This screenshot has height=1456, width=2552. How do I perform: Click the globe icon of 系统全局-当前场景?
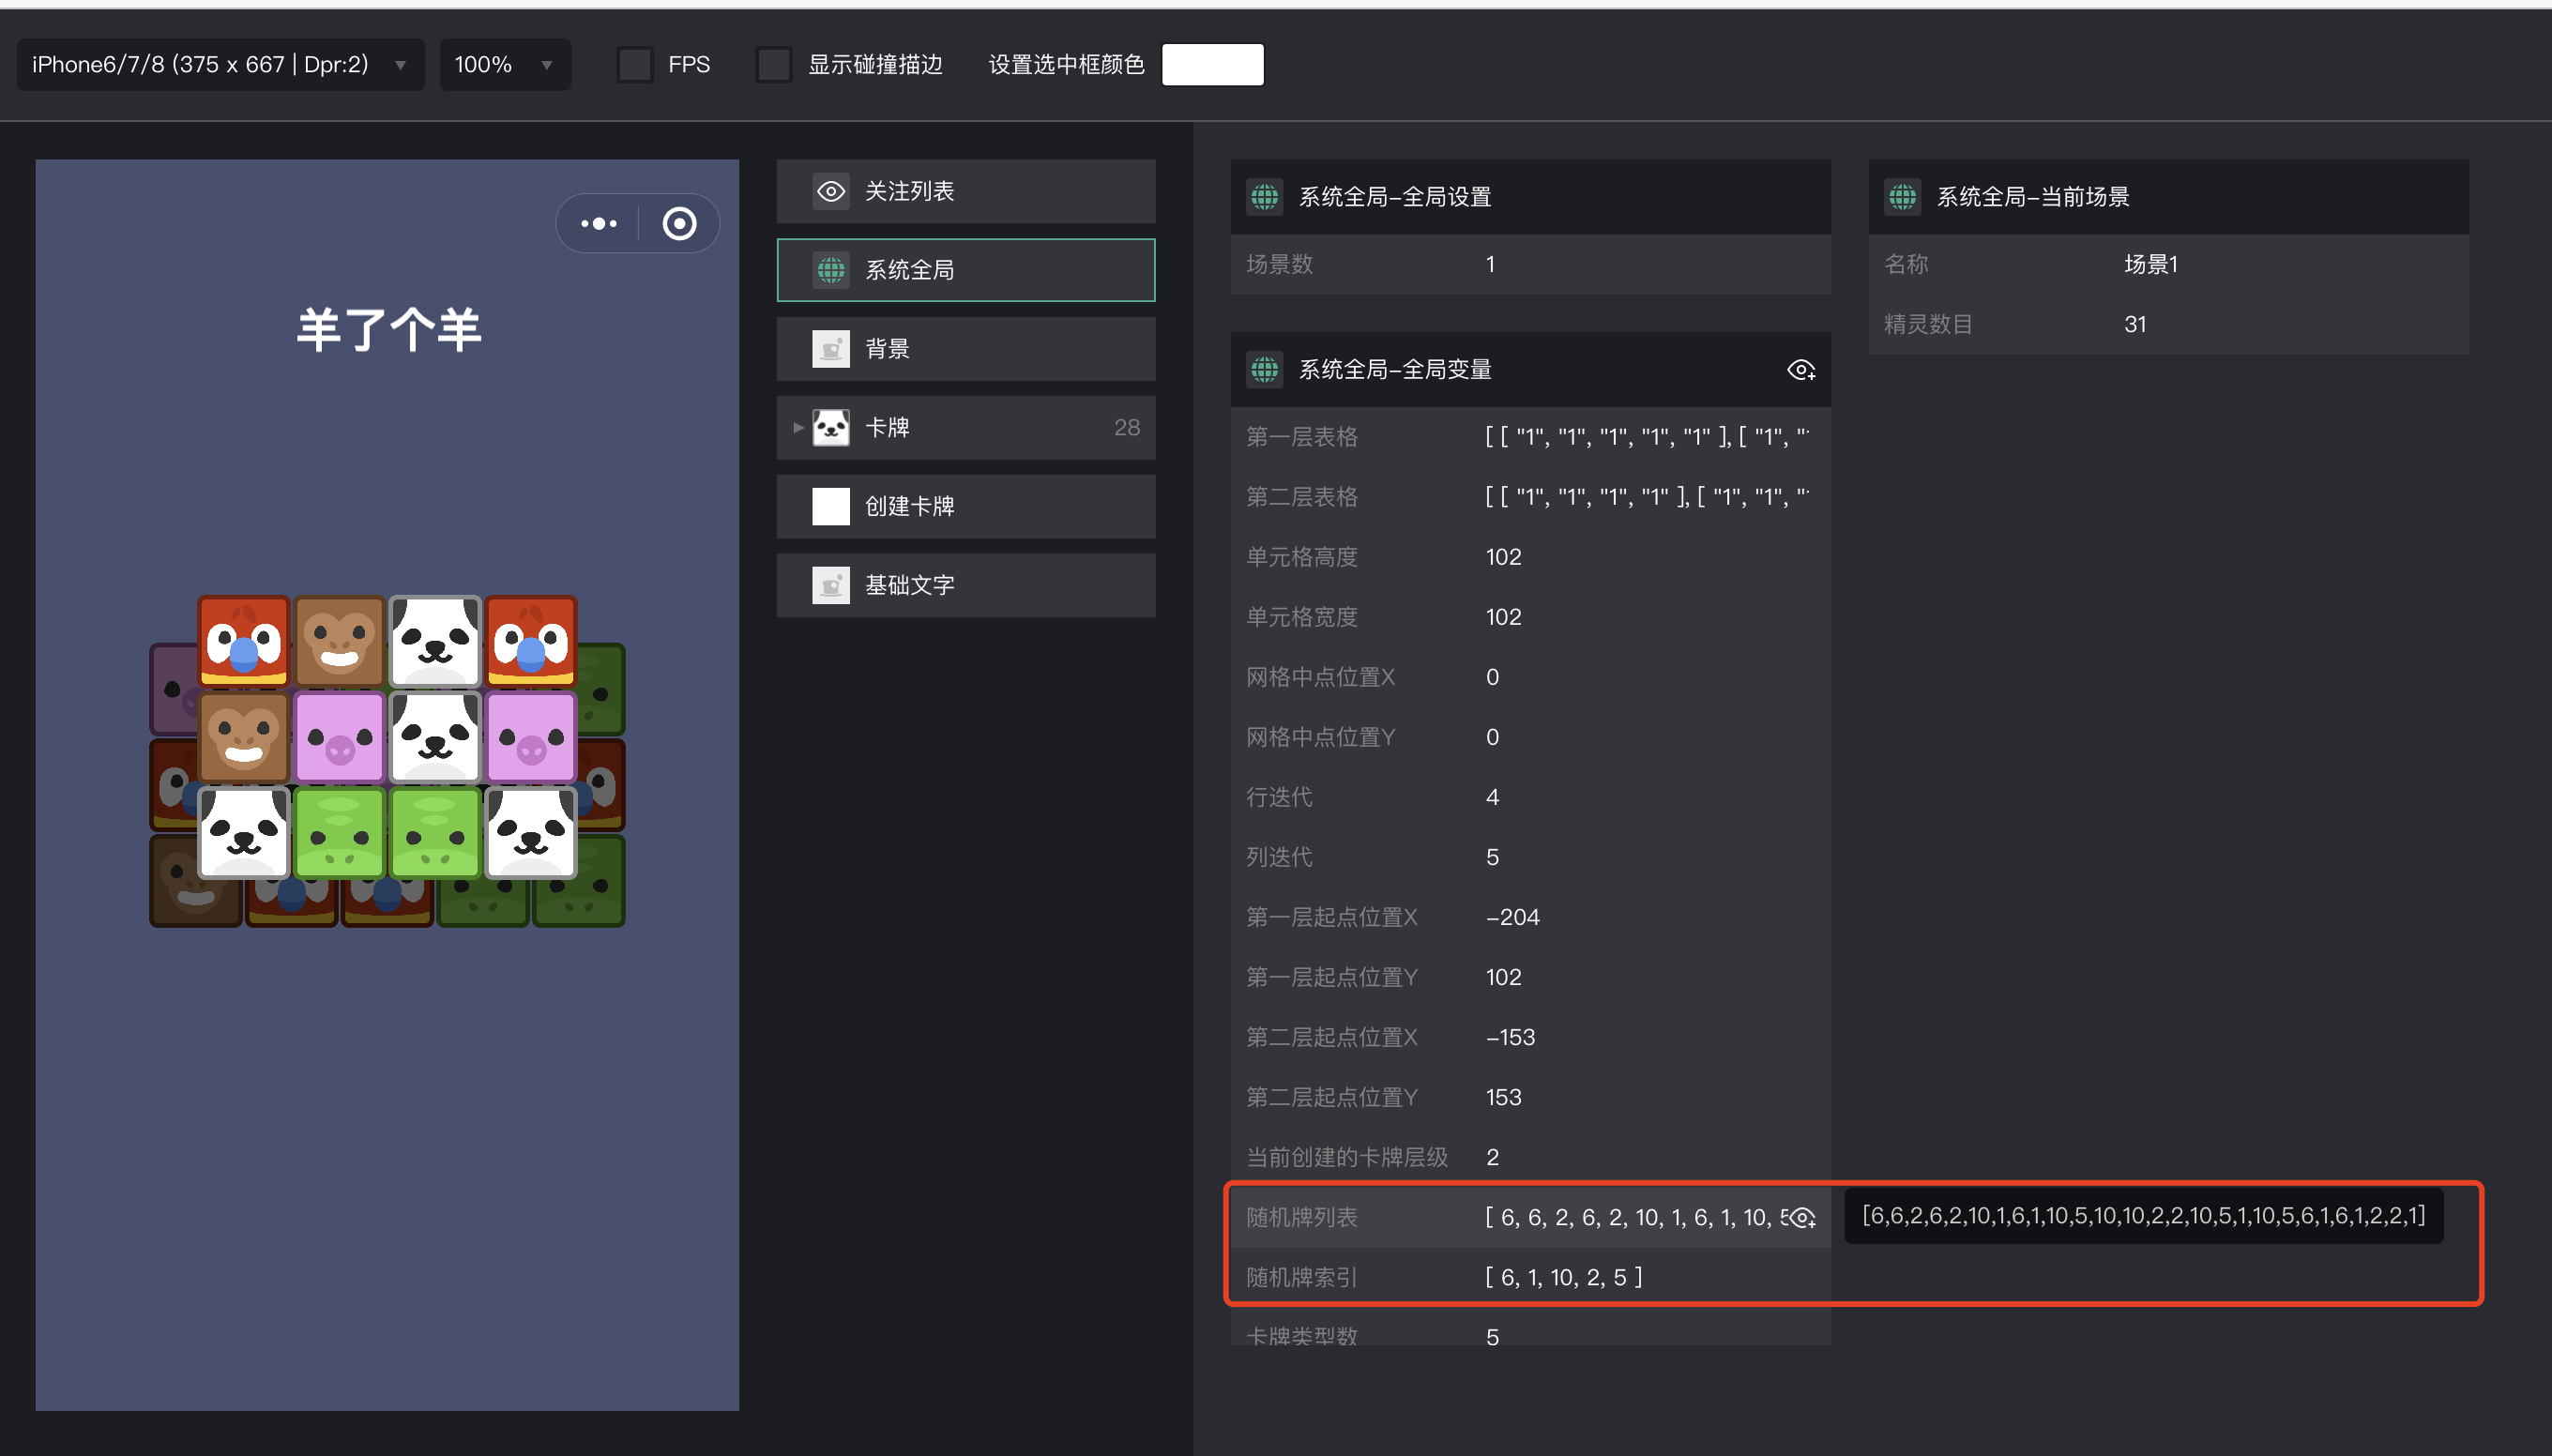coord(1902,197)
